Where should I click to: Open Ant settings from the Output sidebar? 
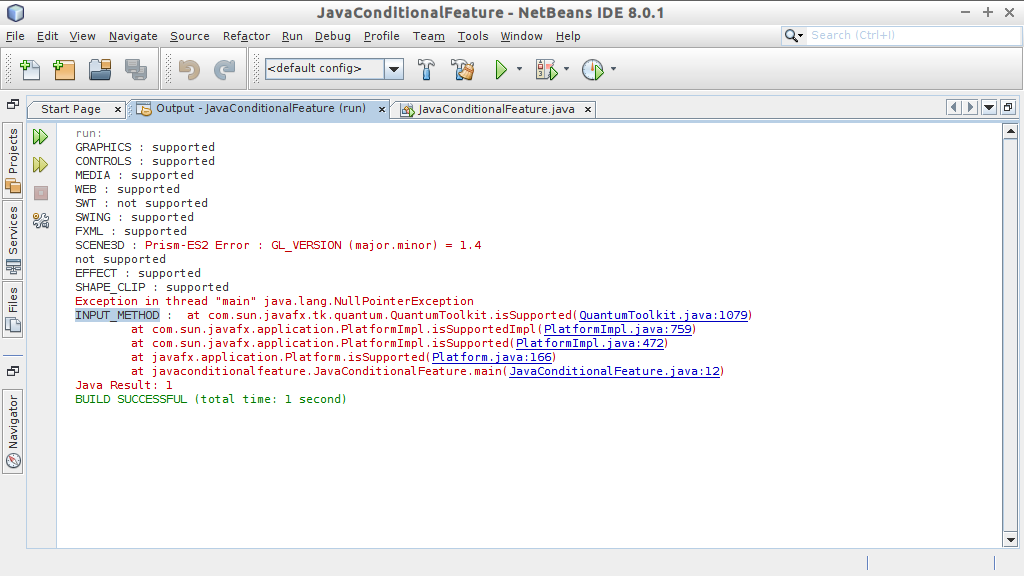(x=40, y=221)
